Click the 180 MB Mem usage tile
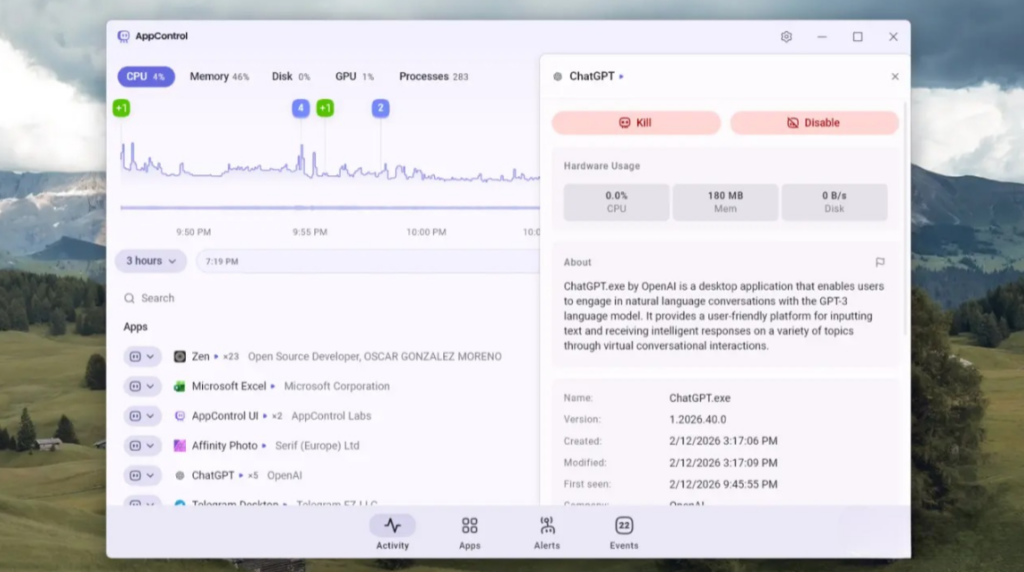Screen dimensions: 1024x572 pyautogui.click(x=725, y=202)
